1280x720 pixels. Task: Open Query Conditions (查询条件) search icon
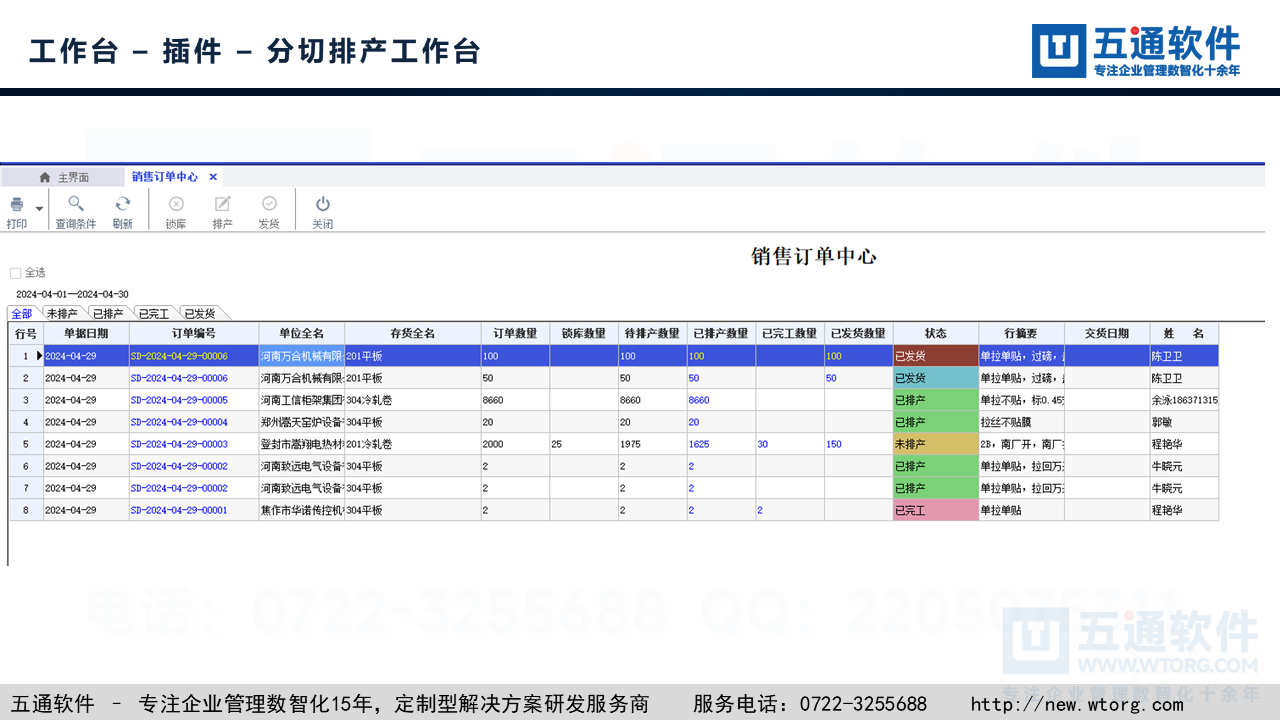tap(76, 205)
